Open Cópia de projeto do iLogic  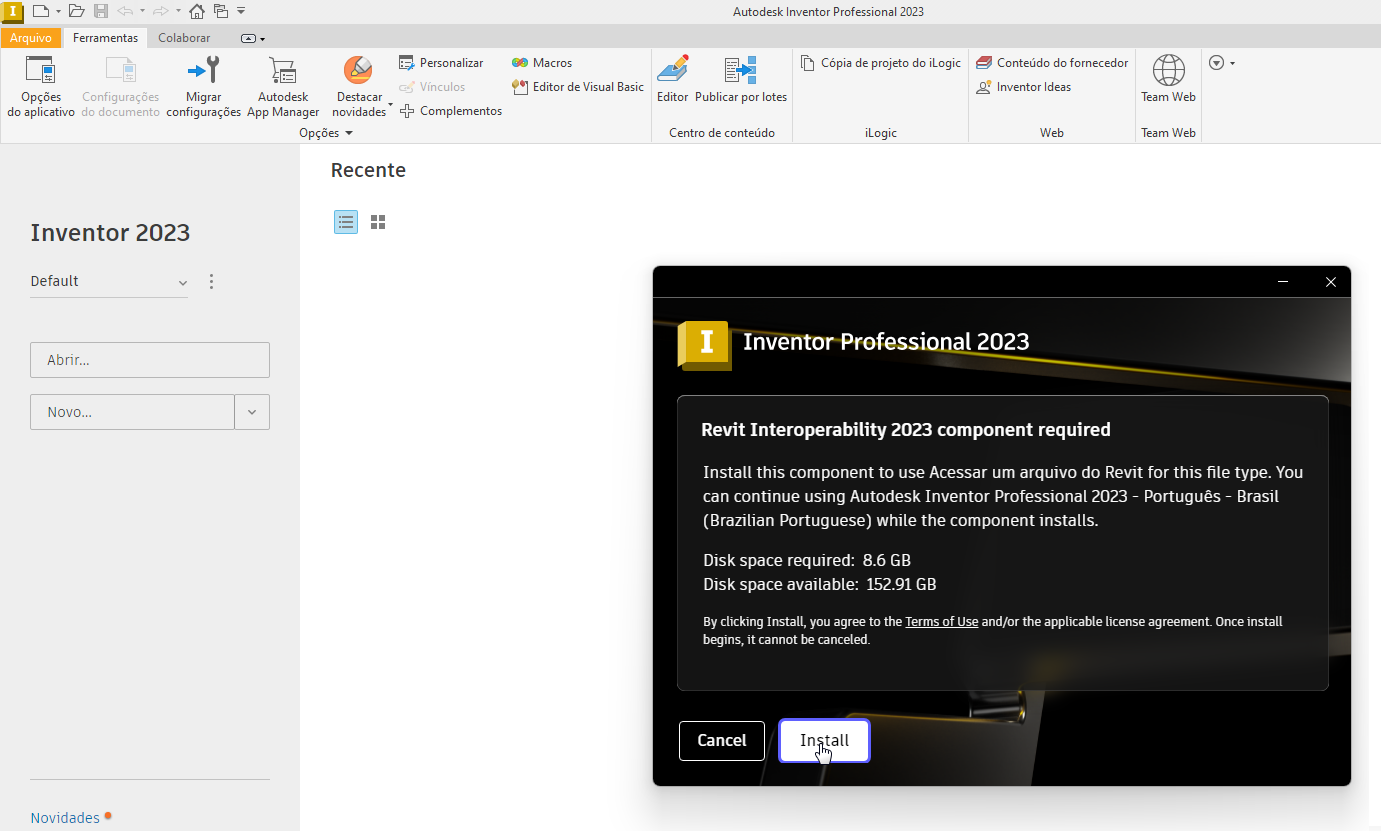point(881,63)
